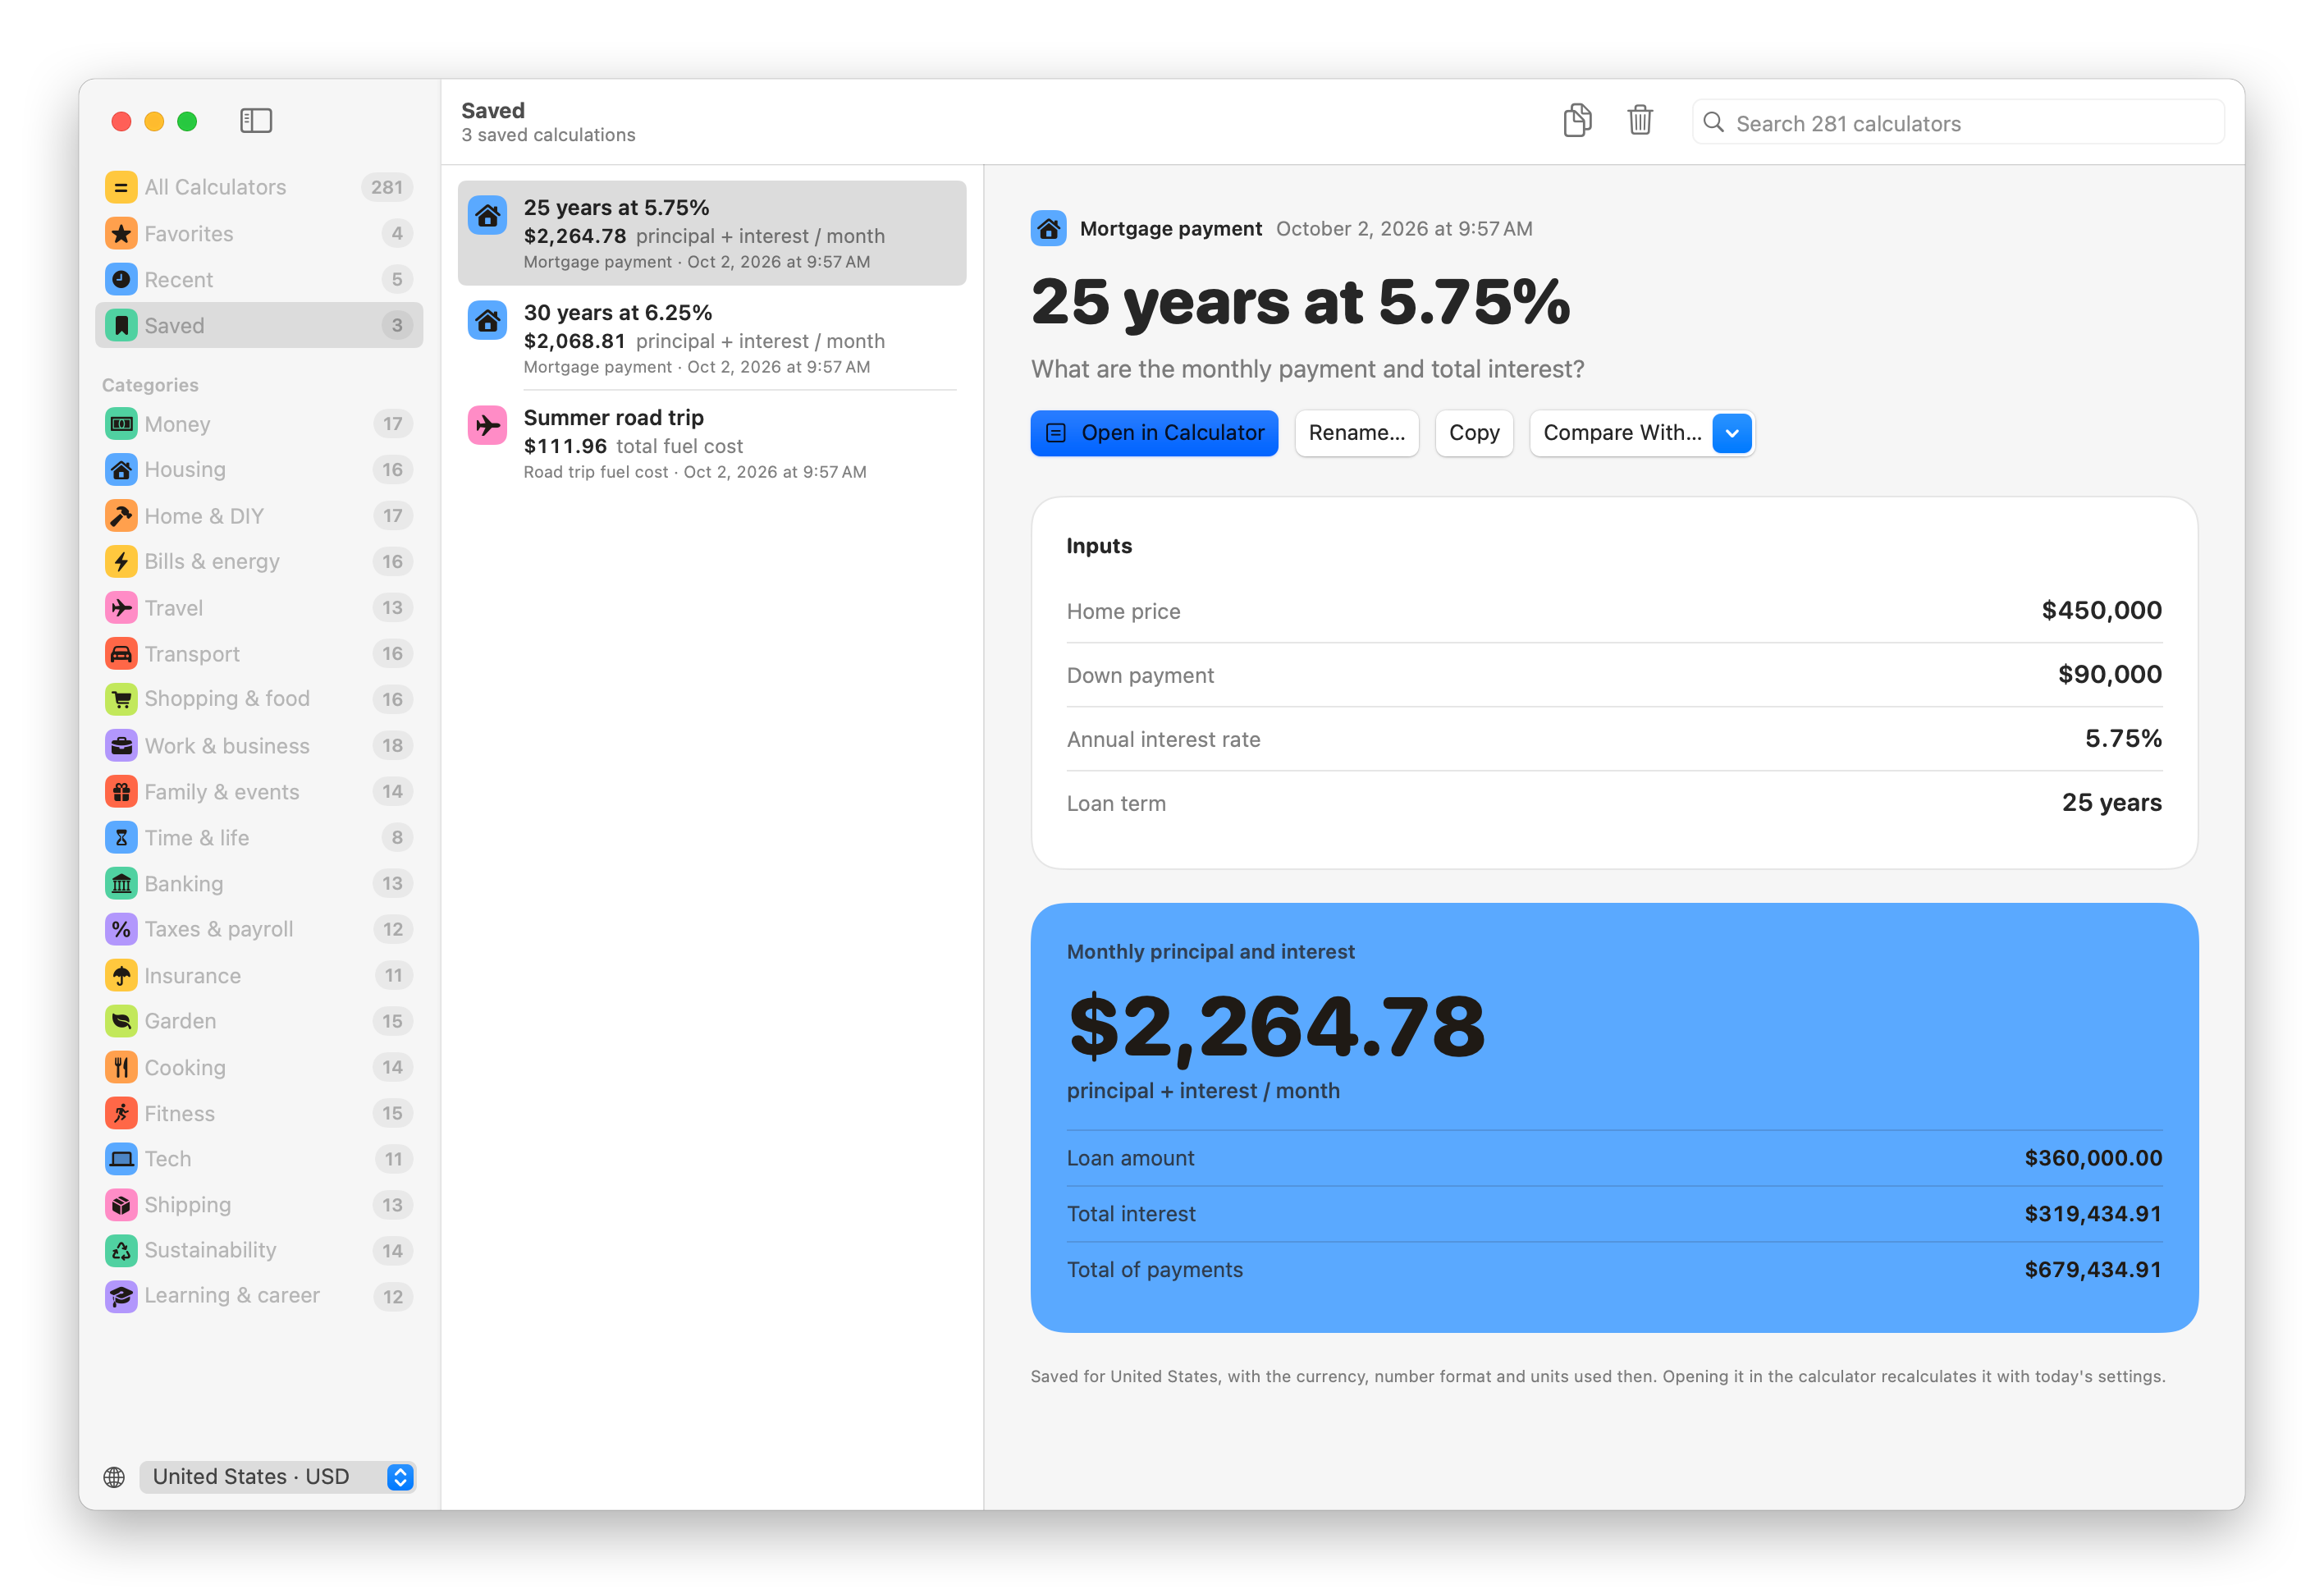Viewport: 2324px width, 1589px height.
Task: Select saved item 30 years at 6.25%
Action: pos(711,338)
